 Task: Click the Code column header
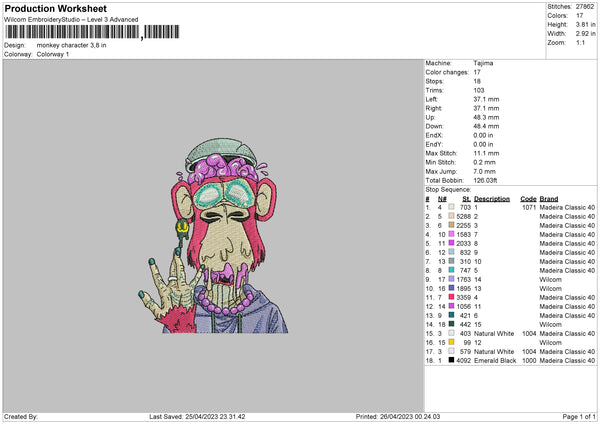(x=528, y=198)
